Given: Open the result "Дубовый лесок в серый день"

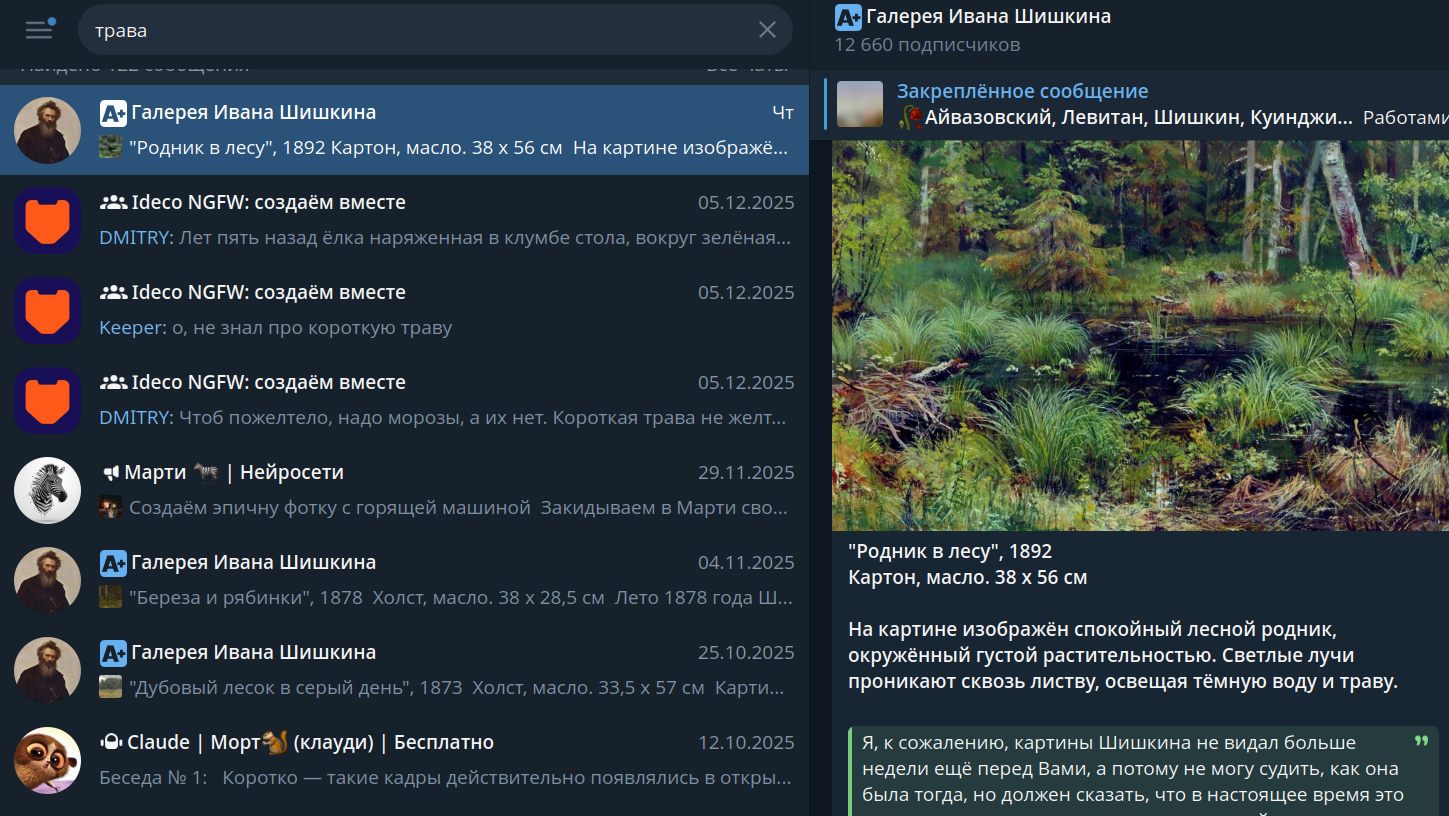Looking at the screenshot, I should (404, 670).
